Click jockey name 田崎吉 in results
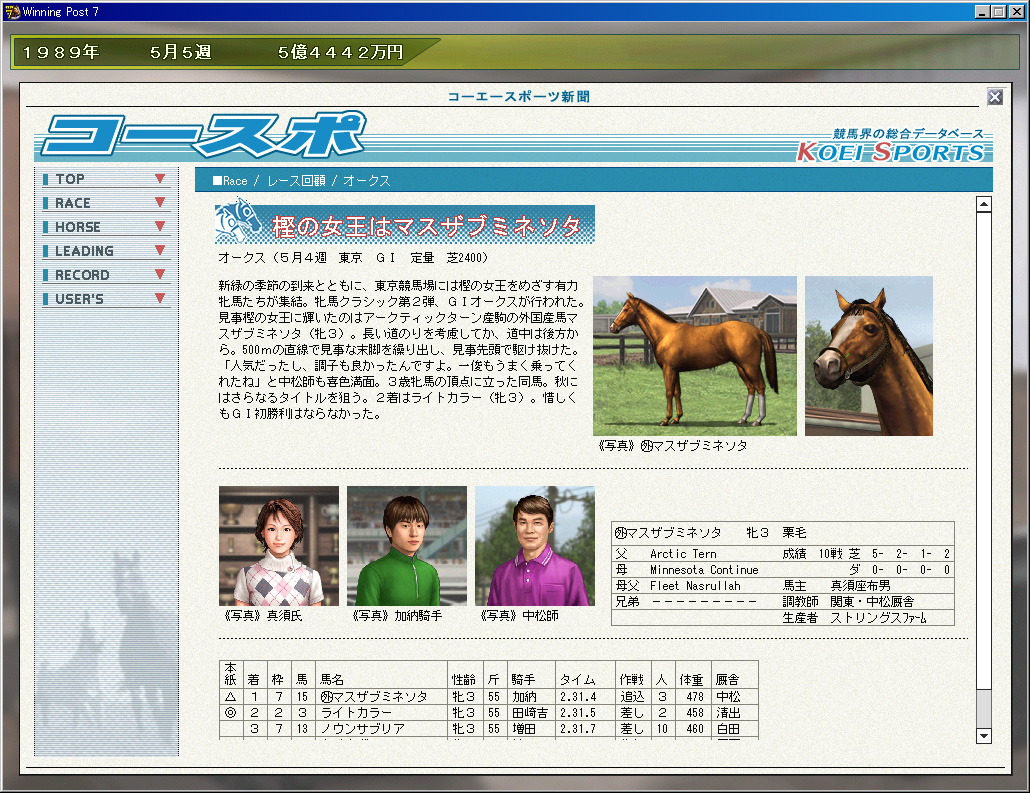 click(530, 712)
